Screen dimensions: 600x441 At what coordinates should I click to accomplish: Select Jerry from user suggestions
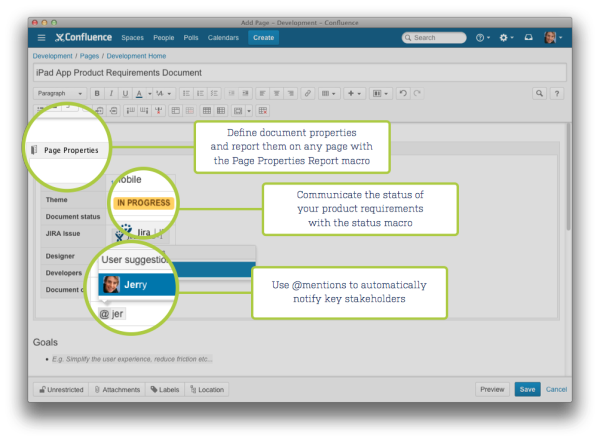click(x=137, y=284)
